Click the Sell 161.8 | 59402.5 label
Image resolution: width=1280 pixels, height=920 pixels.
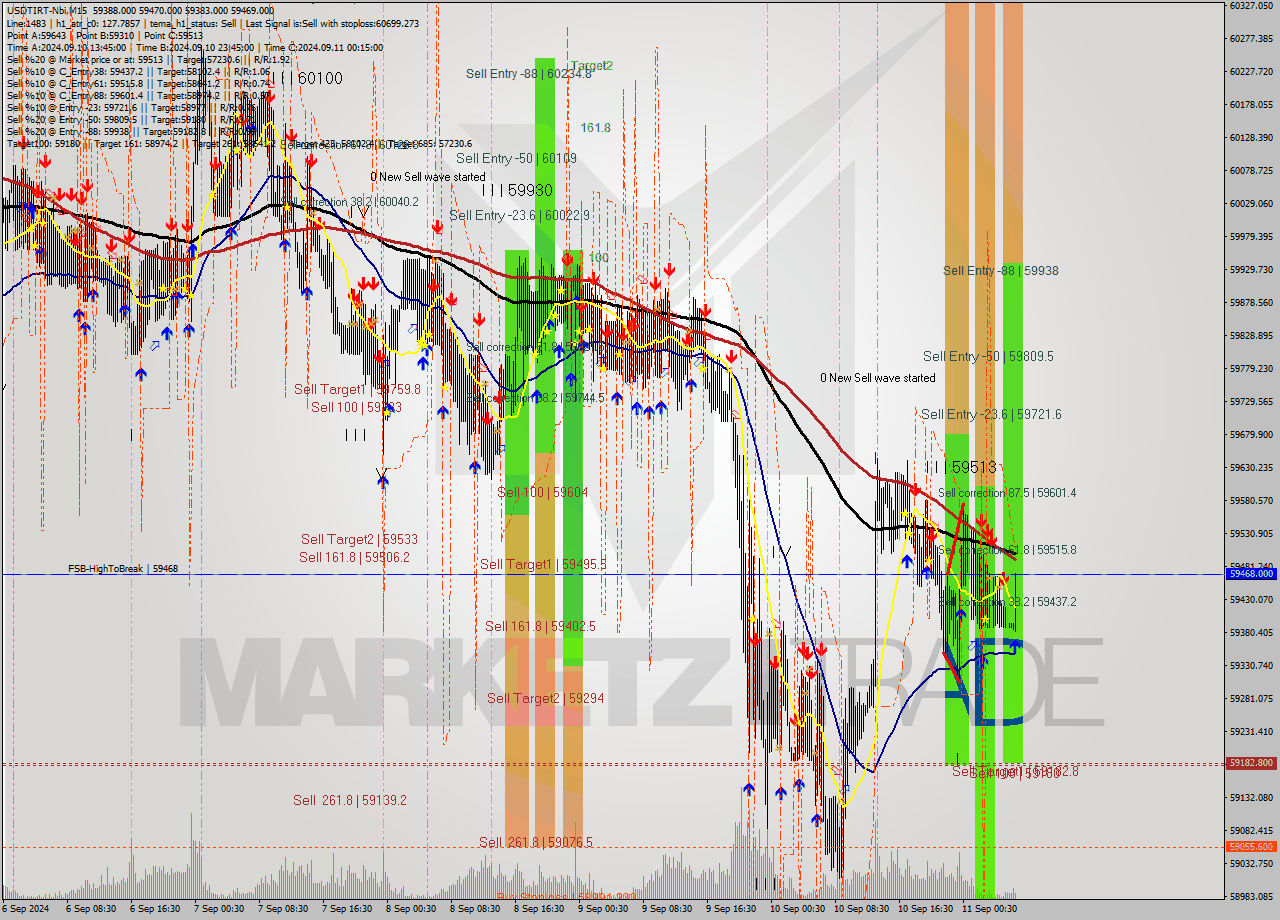(540, 626)
